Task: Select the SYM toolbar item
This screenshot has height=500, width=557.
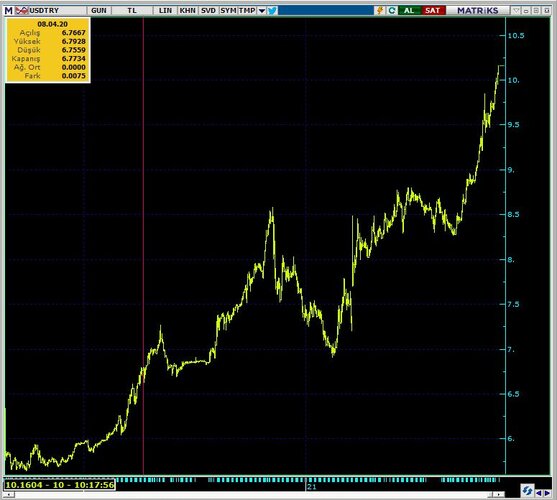Action: (x=228, y=11)
